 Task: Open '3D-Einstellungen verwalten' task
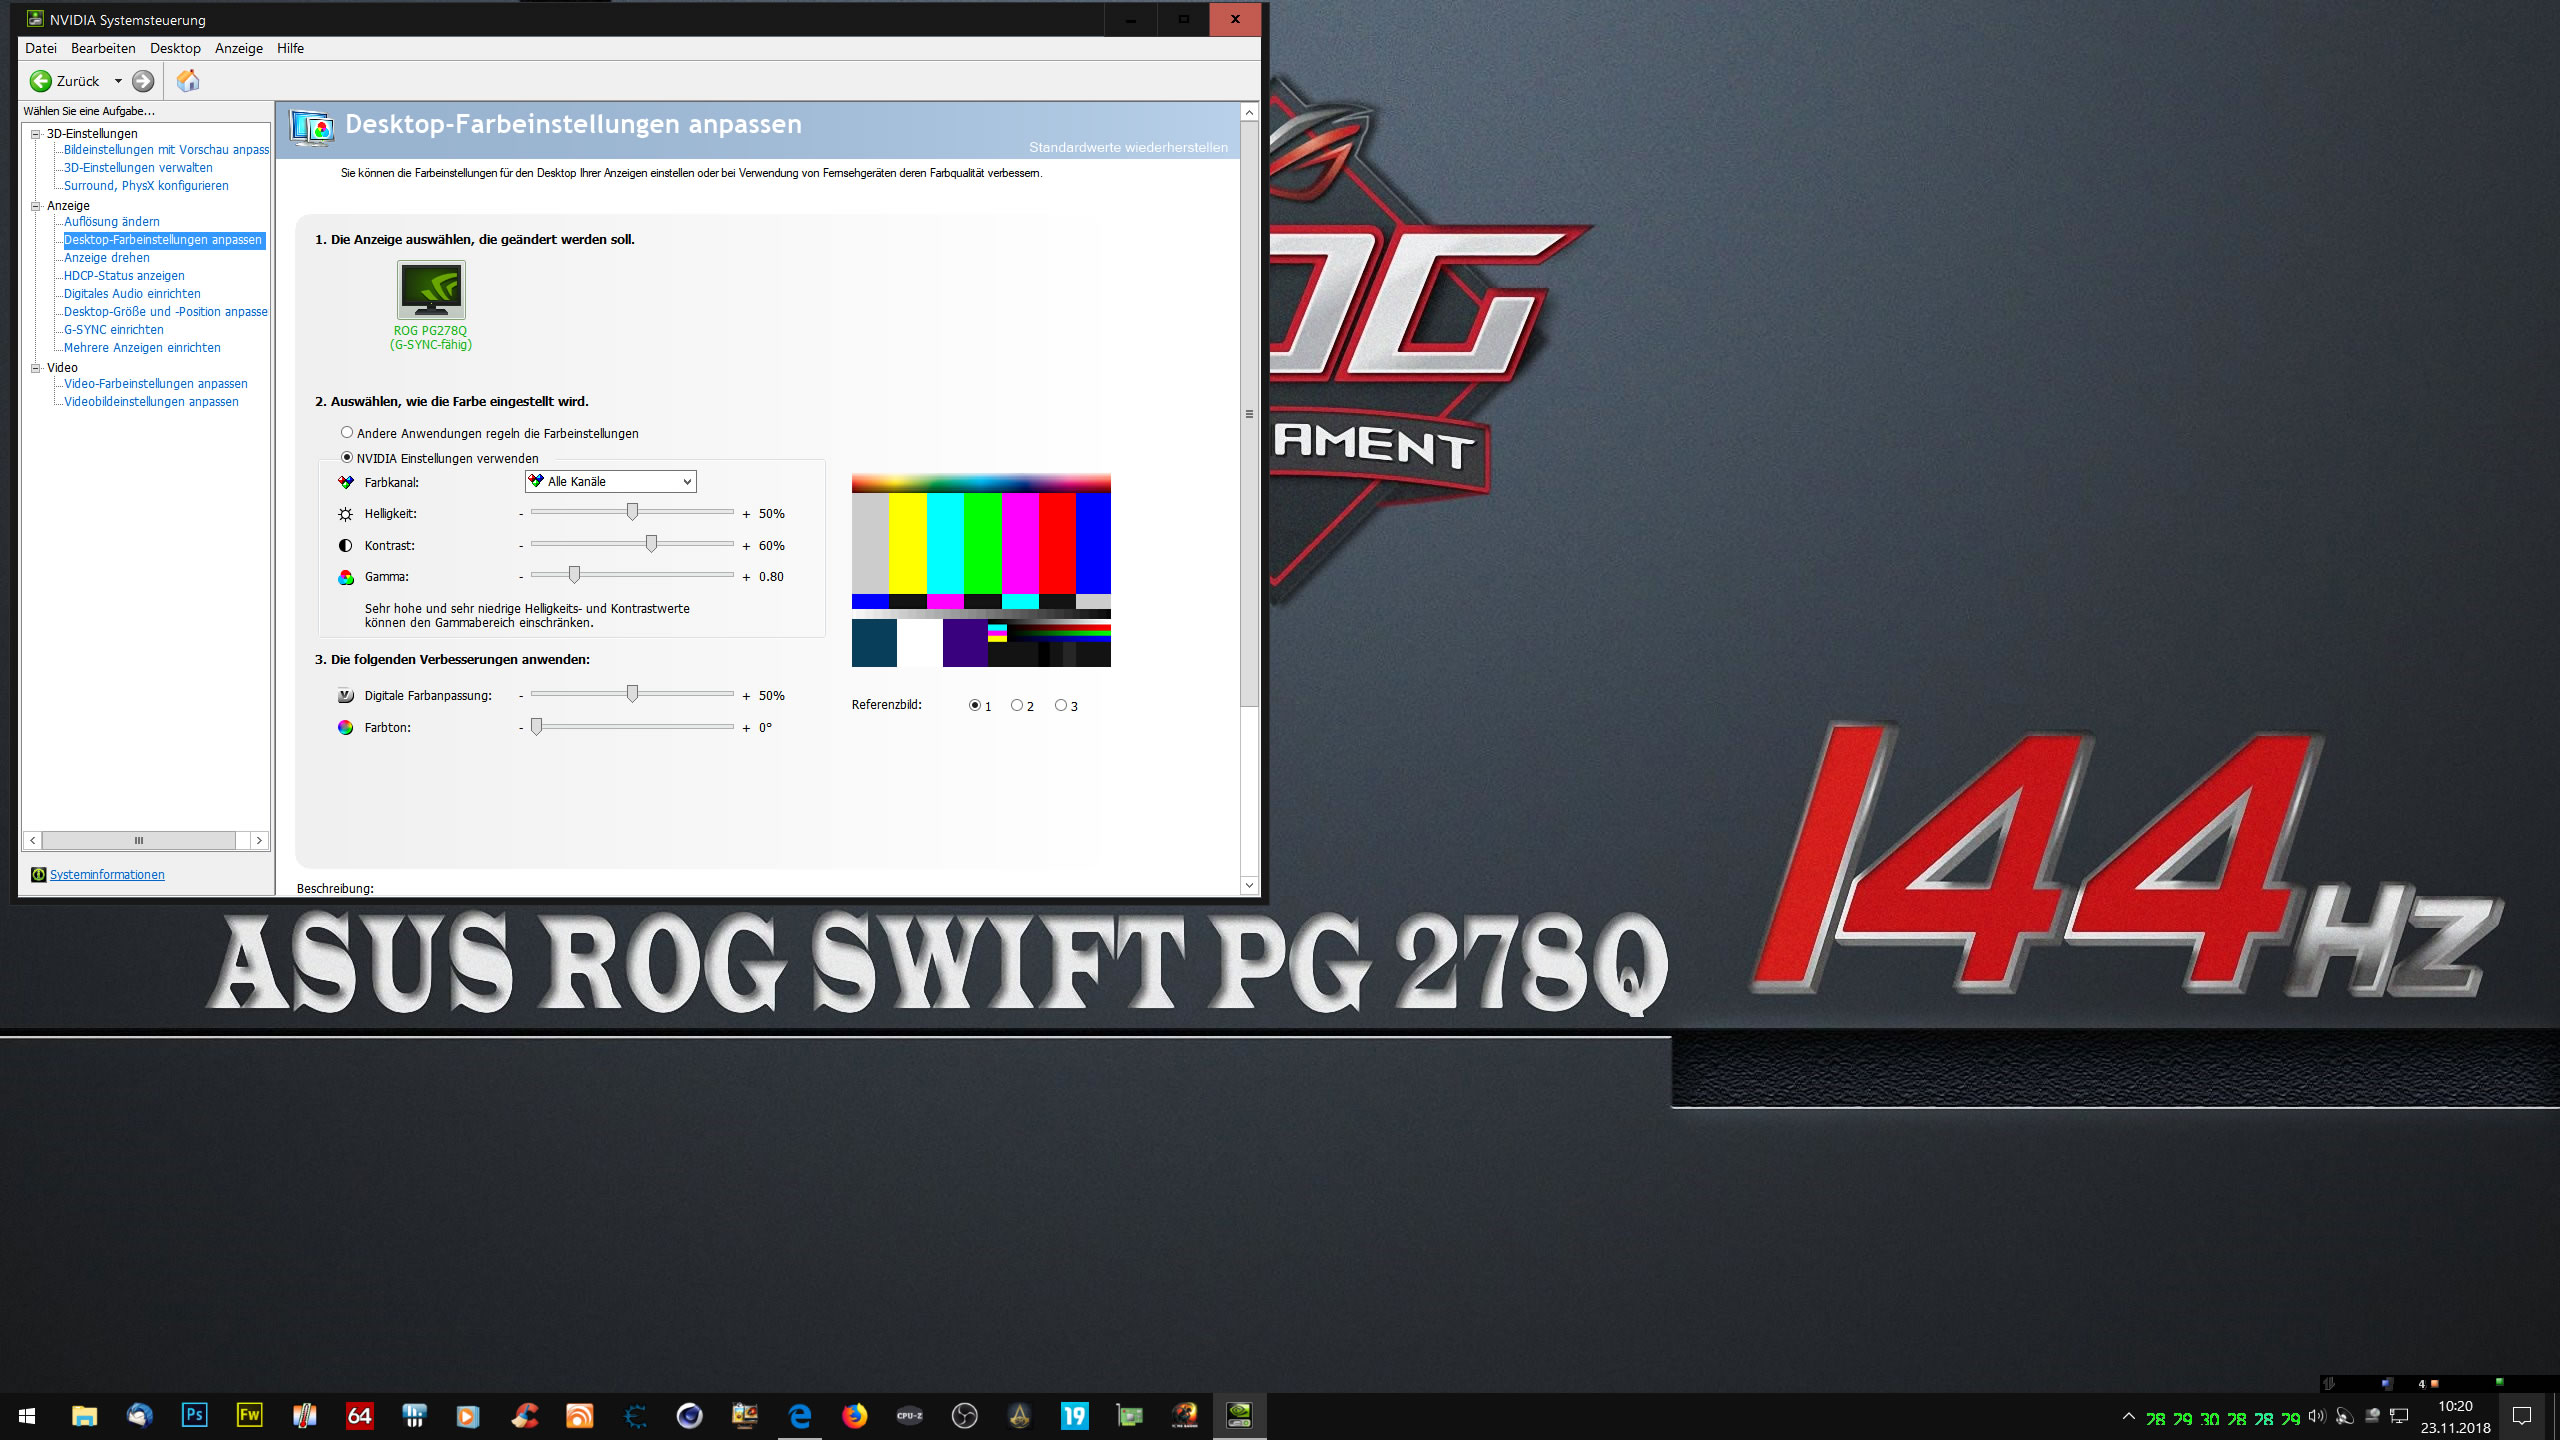coord(138,168)
